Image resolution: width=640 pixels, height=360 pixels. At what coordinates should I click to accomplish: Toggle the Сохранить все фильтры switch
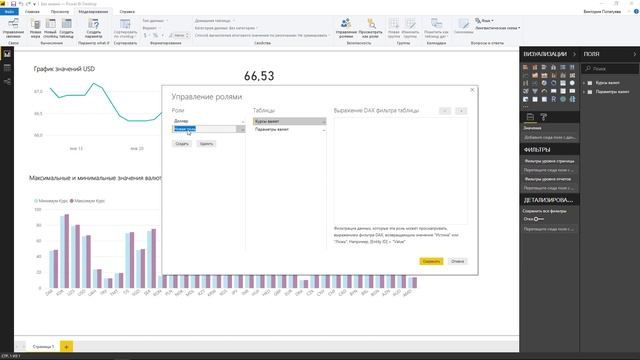(539, 219)
